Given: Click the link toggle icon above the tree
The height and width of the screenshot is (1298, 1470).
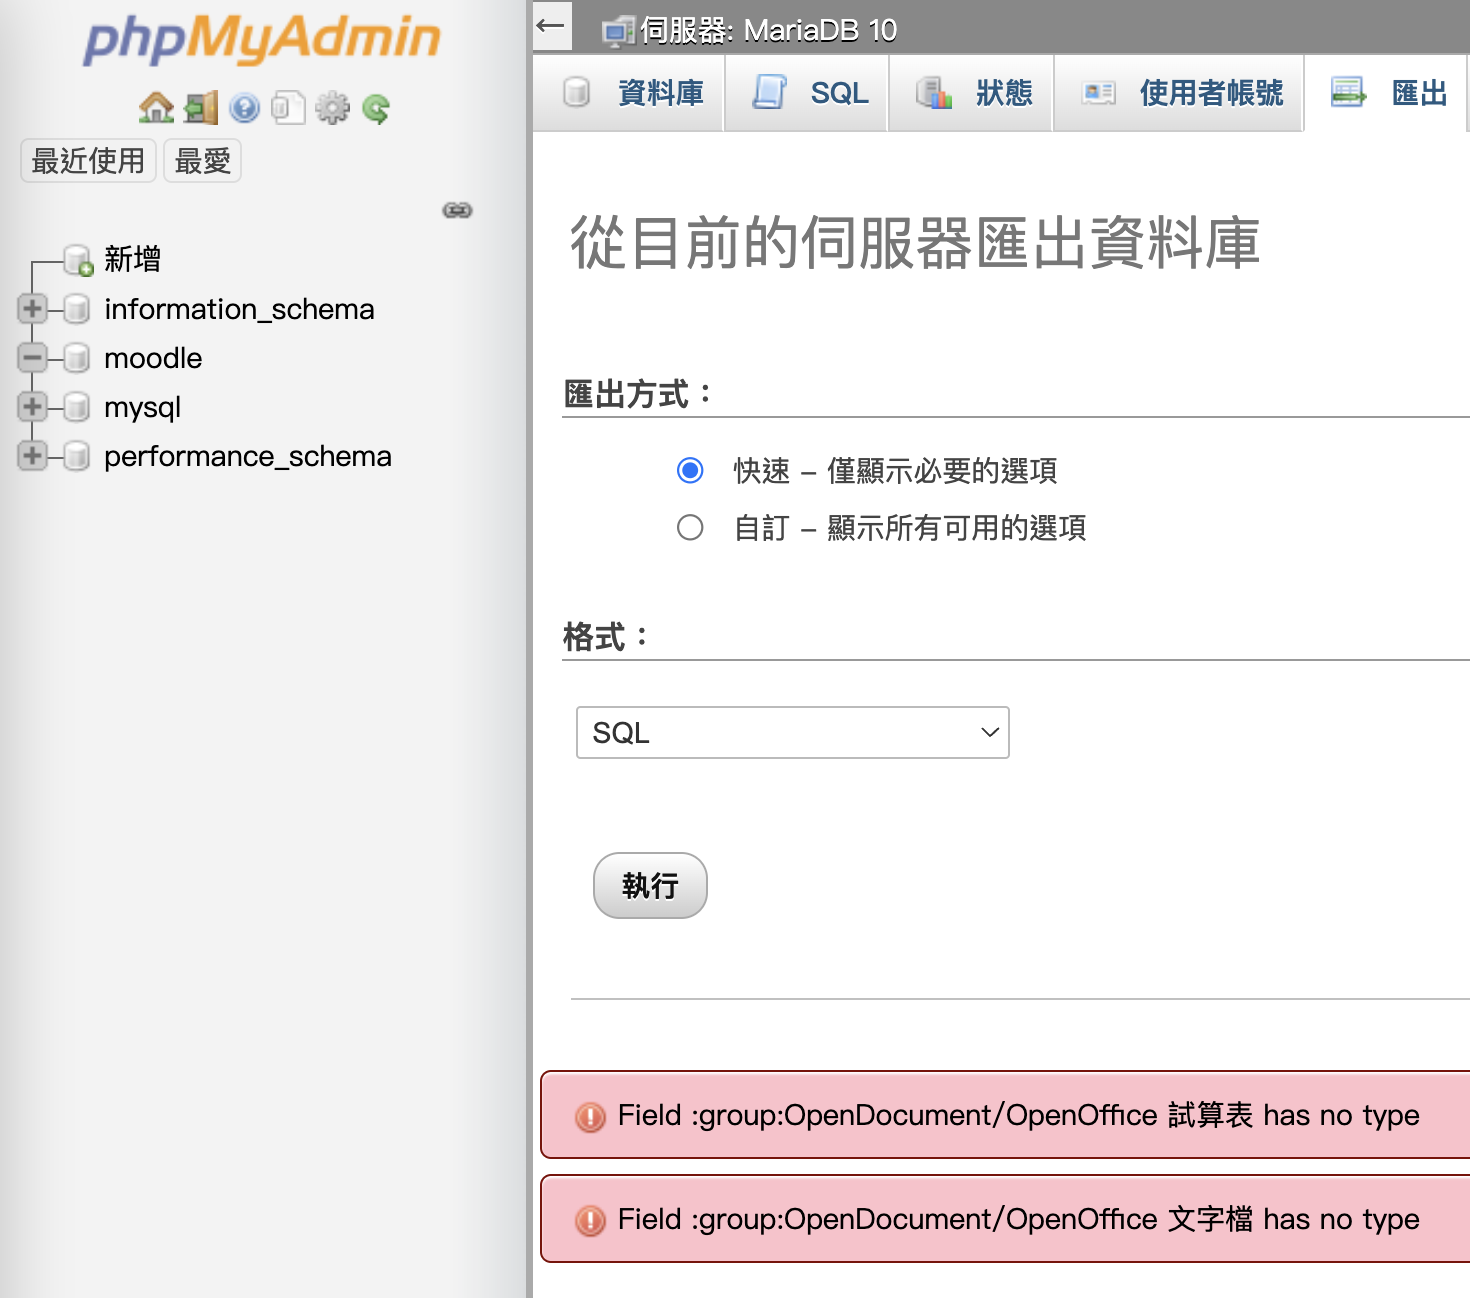Looking at the screenshot, I should tap(456, 211).
